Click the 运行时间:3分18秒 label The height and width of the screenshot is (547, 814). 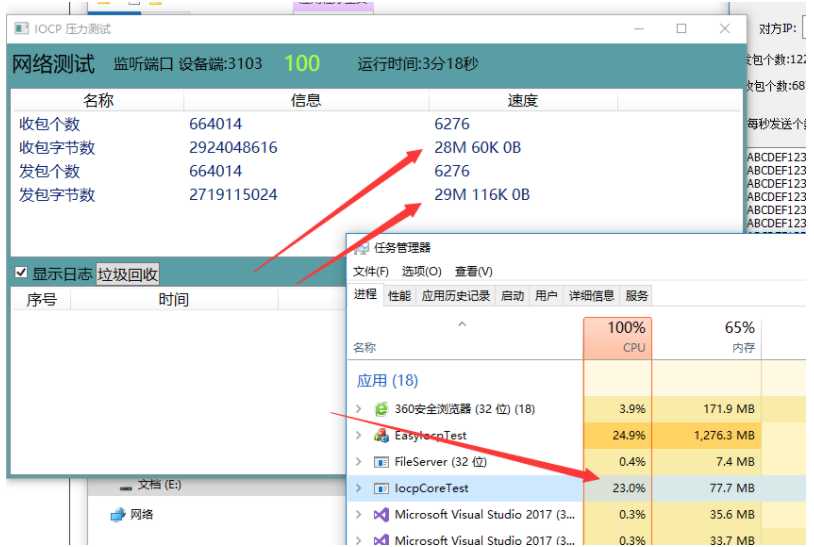click(x=418, y=64)
